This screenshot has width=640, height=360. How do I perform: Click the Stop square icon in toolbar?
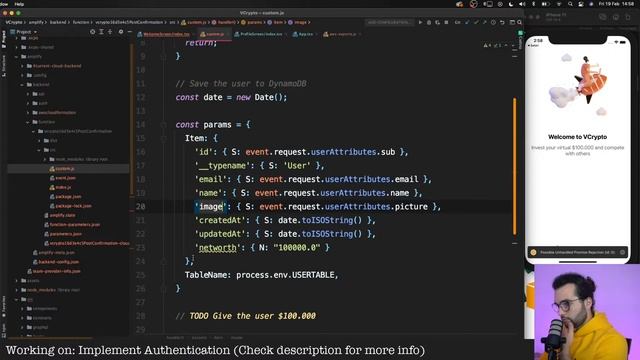pyautogui.click(x=446, y=22)
